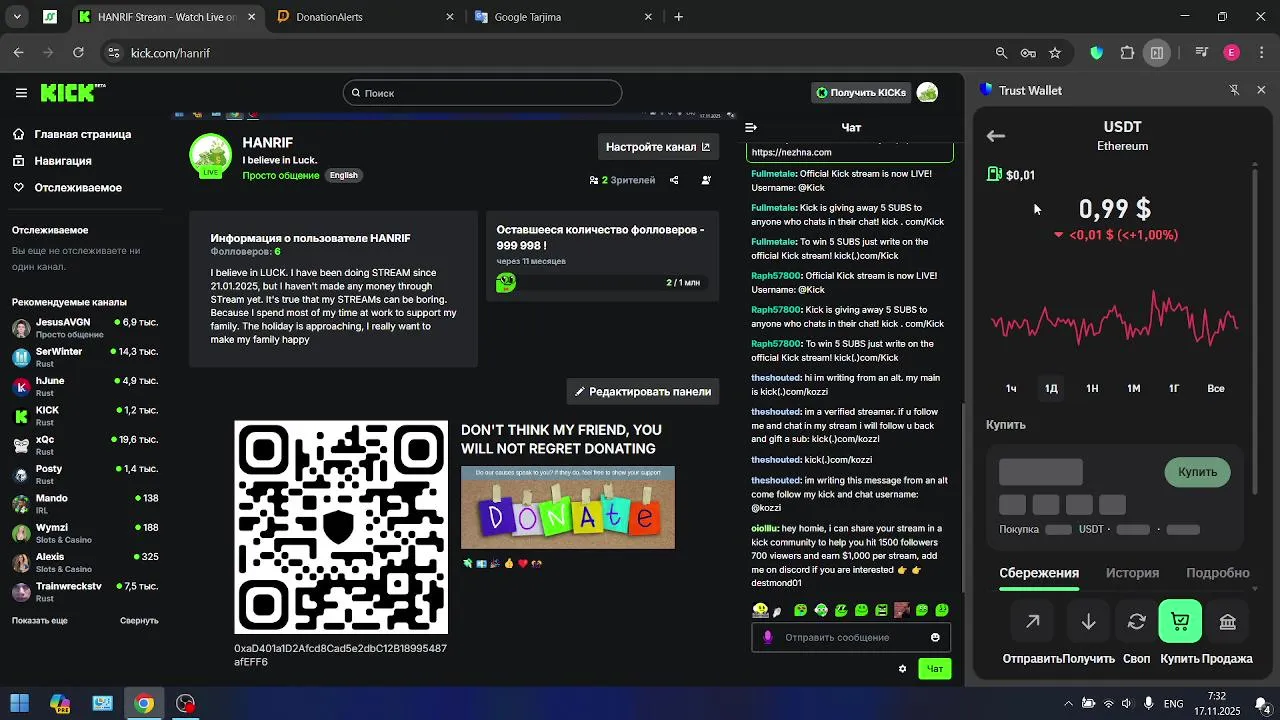
Task: Pin the Trust Wallet side panel
Action: click(1234, 90)
